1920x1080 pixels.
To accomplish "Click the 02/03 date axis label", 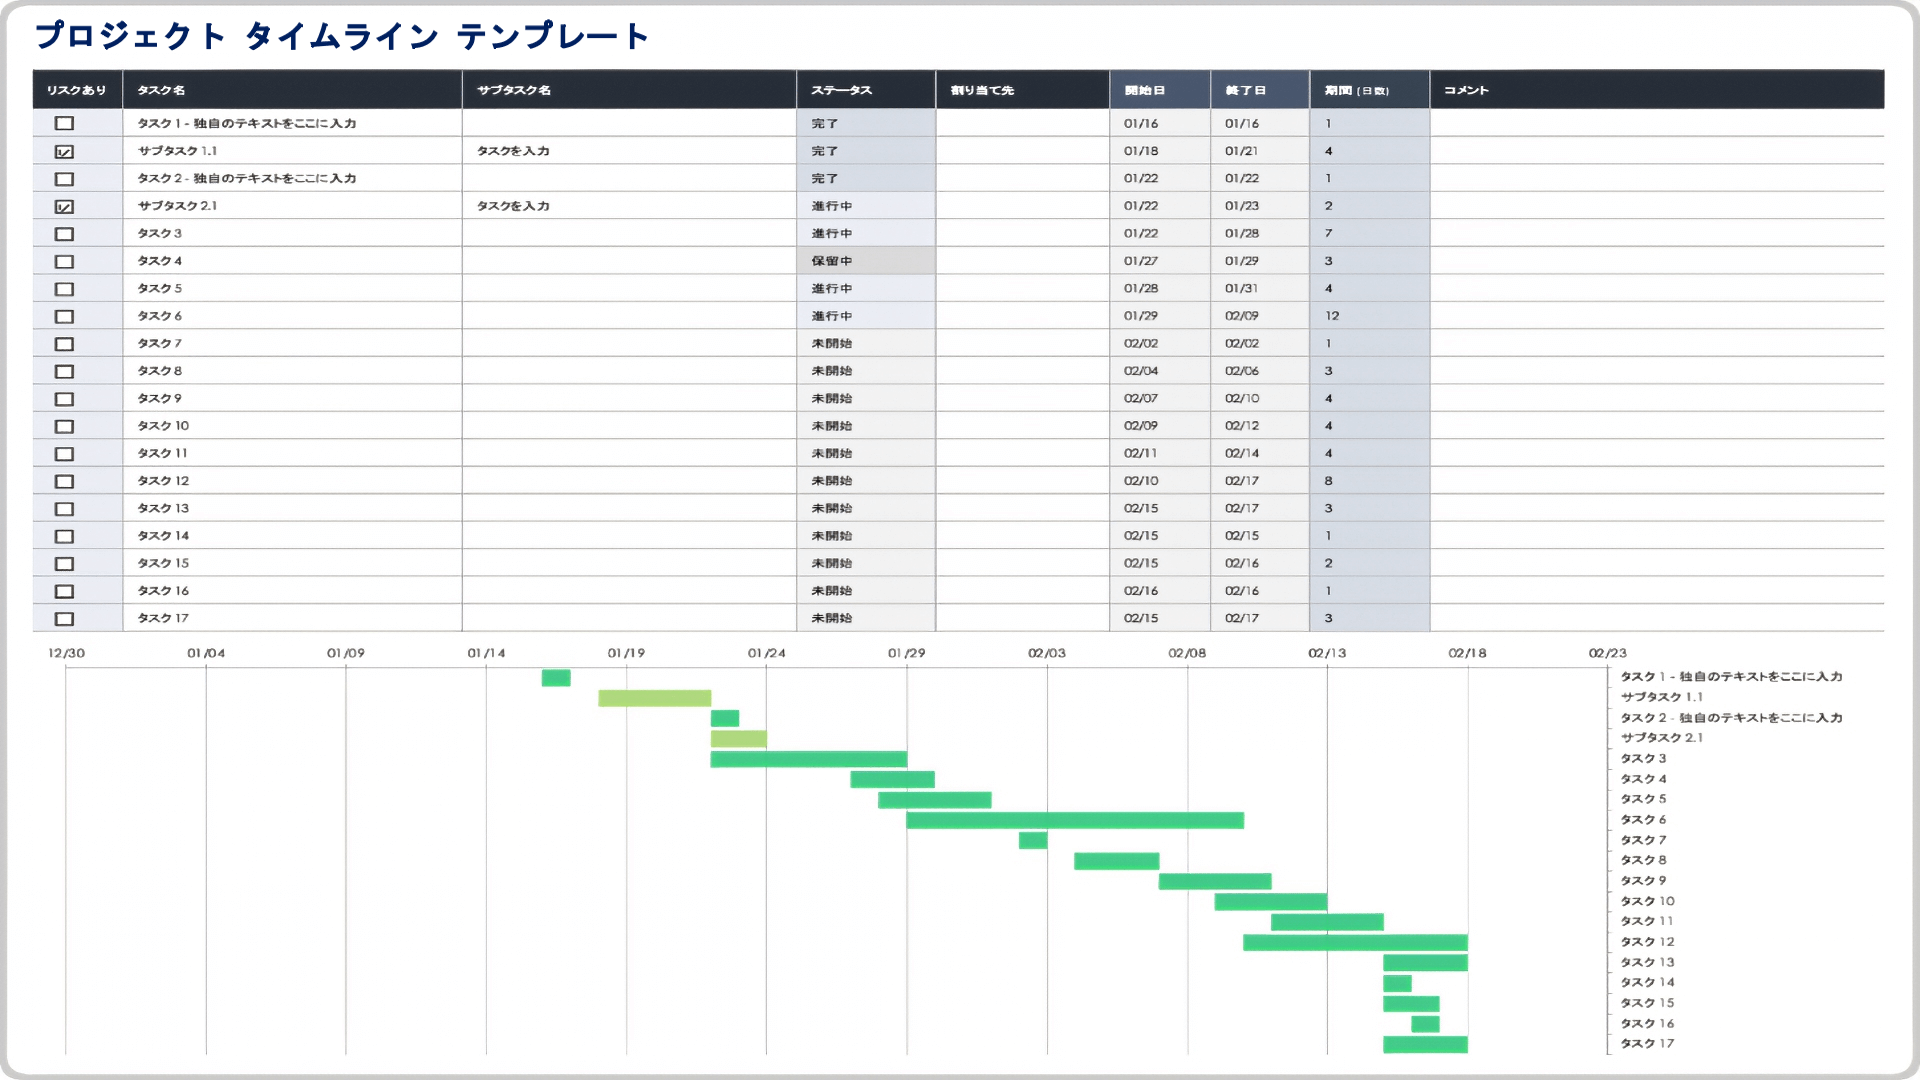I will click(1047, 653).
